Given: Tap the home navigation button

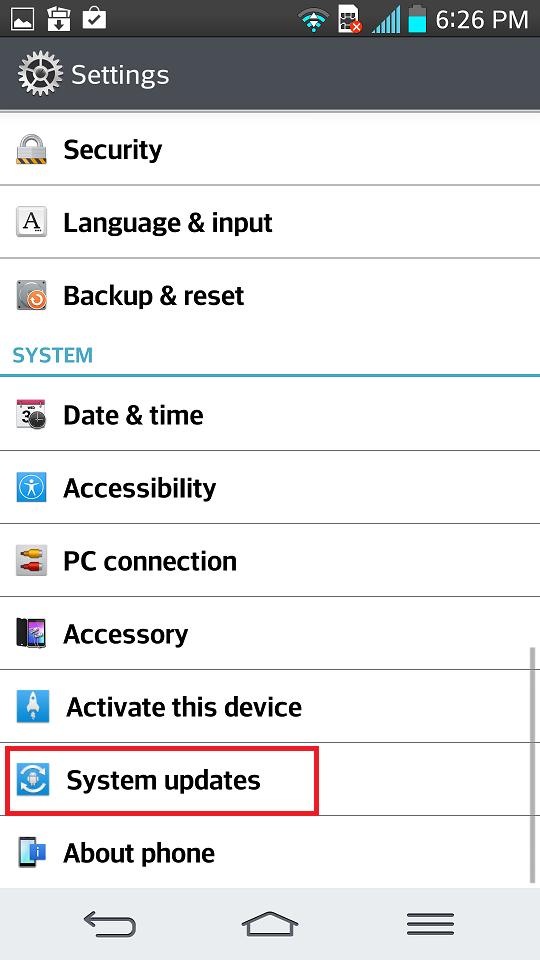Looking at the screenshot, I should point(270,924).
